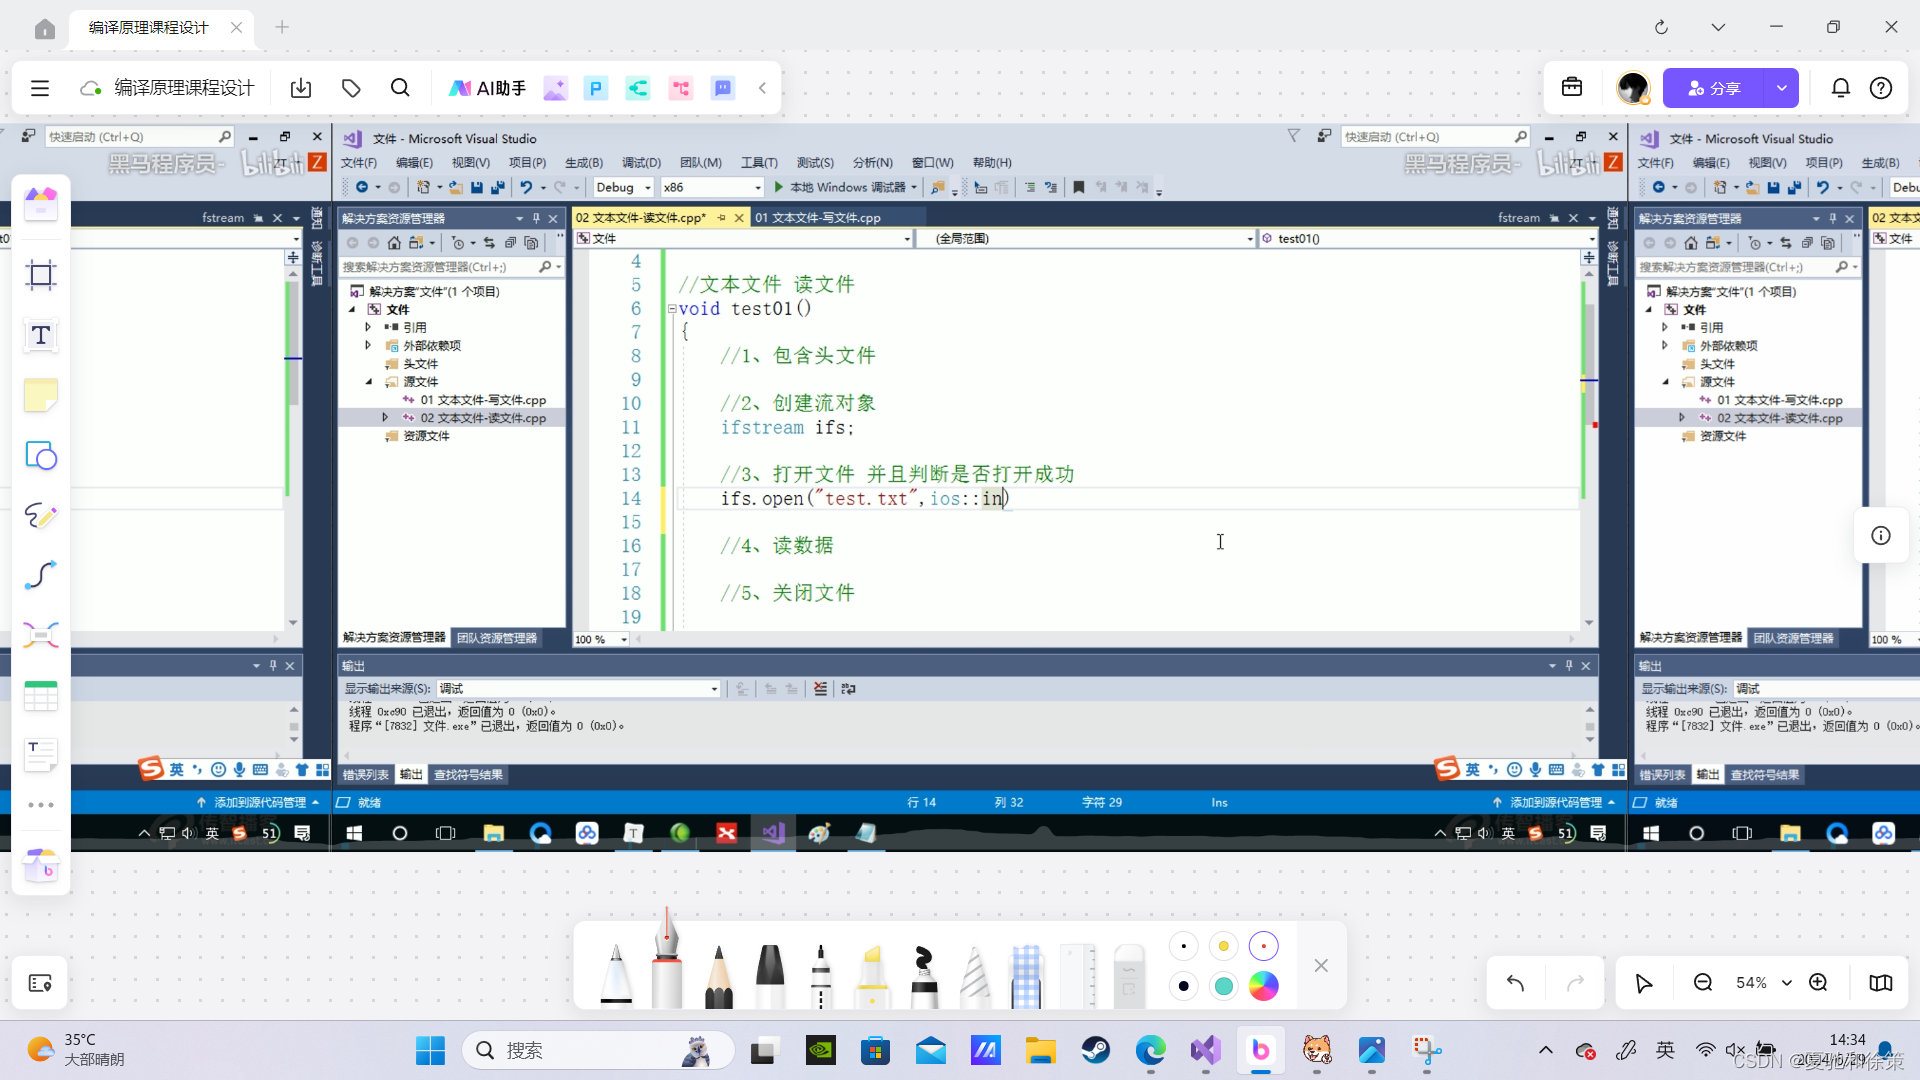1920x1080 pixels.
Task: Pick the yellow highlighter pen
Action: pos(872,975)
